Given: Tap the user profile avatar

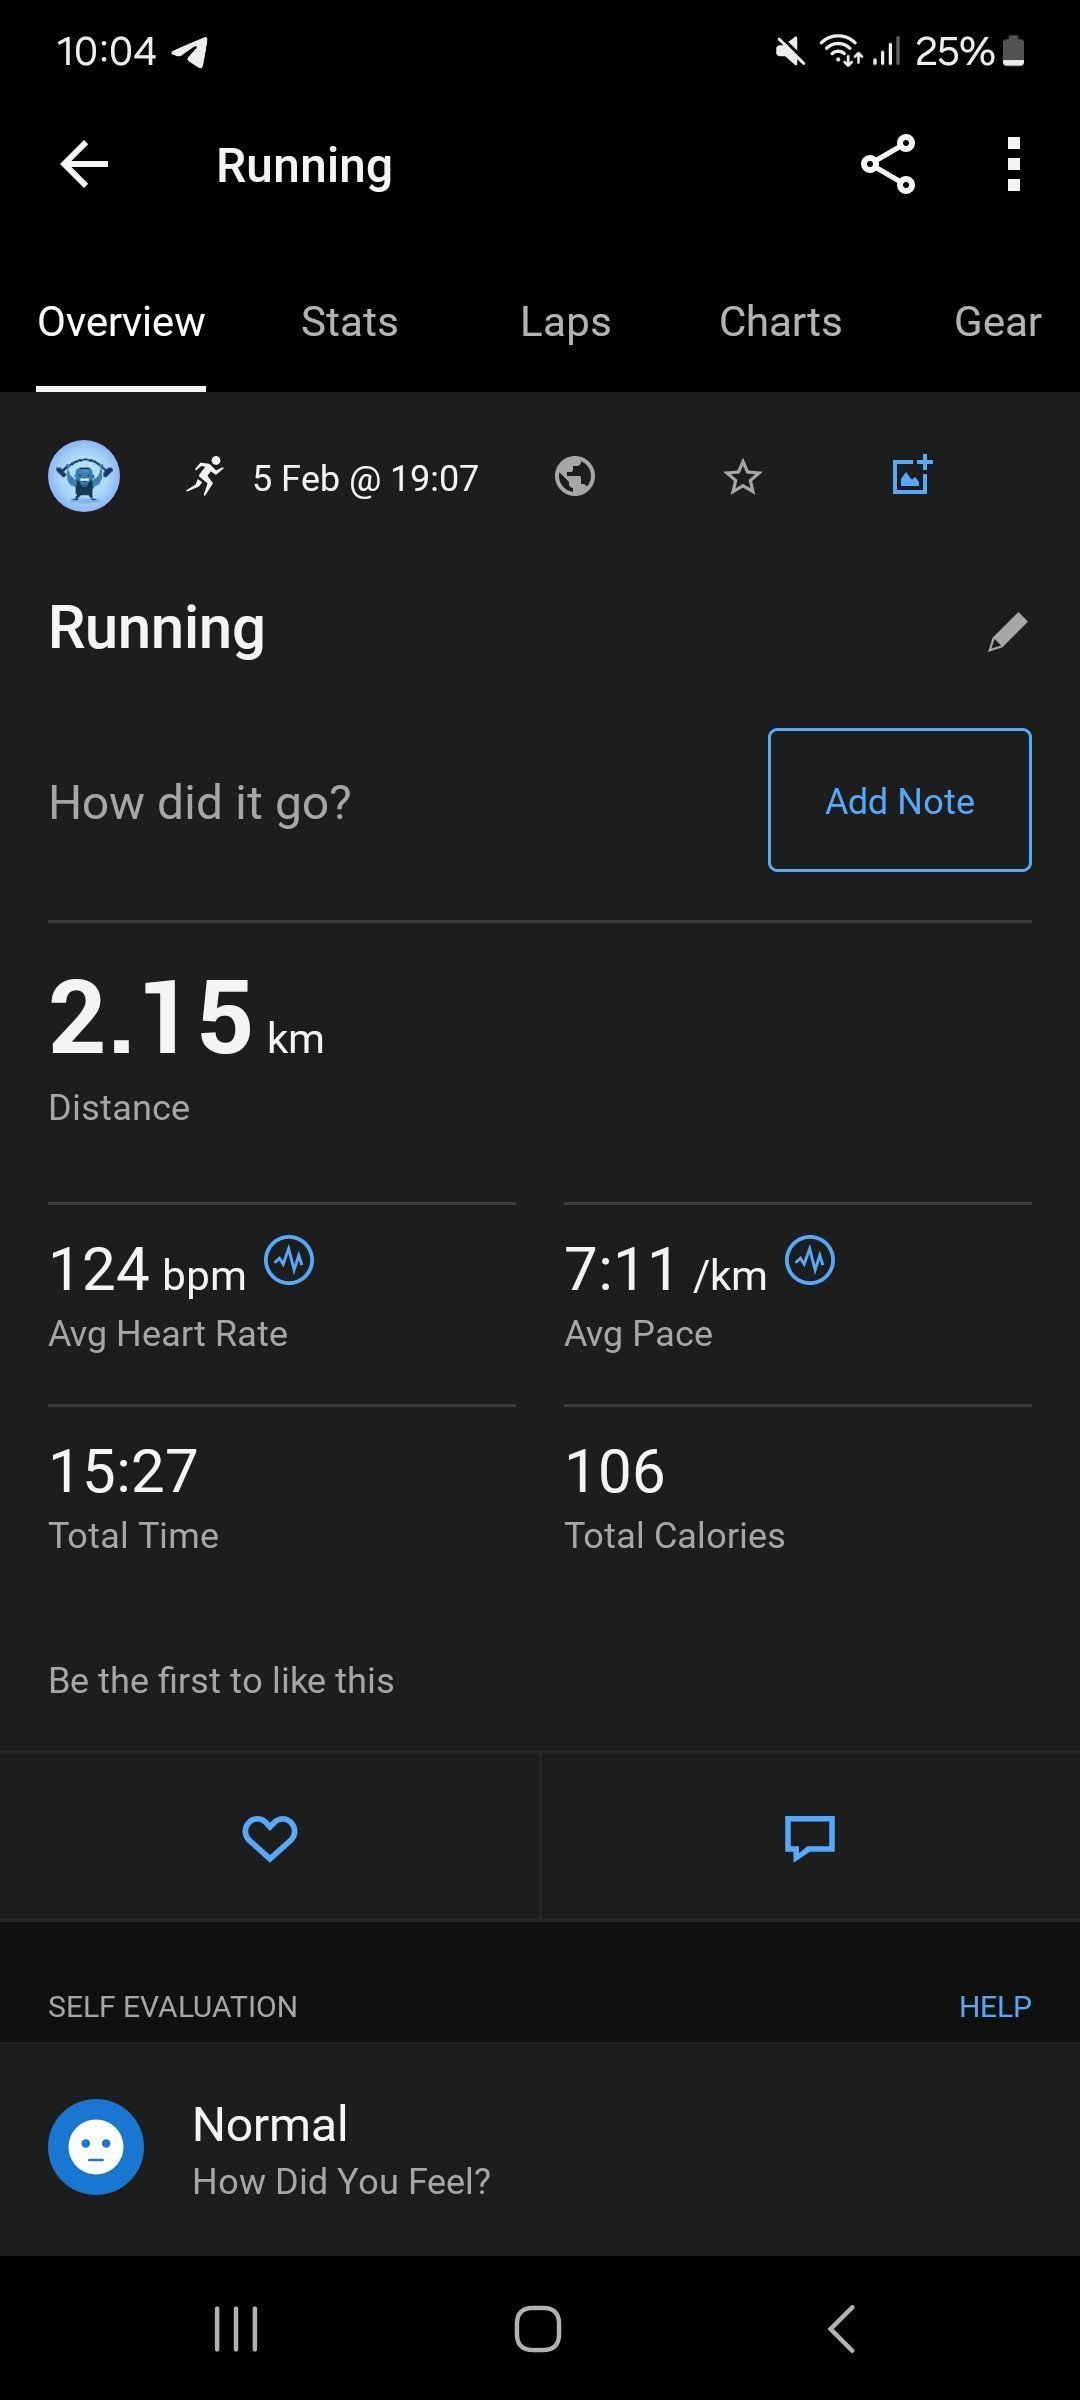Looking at the screenshot, I should (84, 476).
